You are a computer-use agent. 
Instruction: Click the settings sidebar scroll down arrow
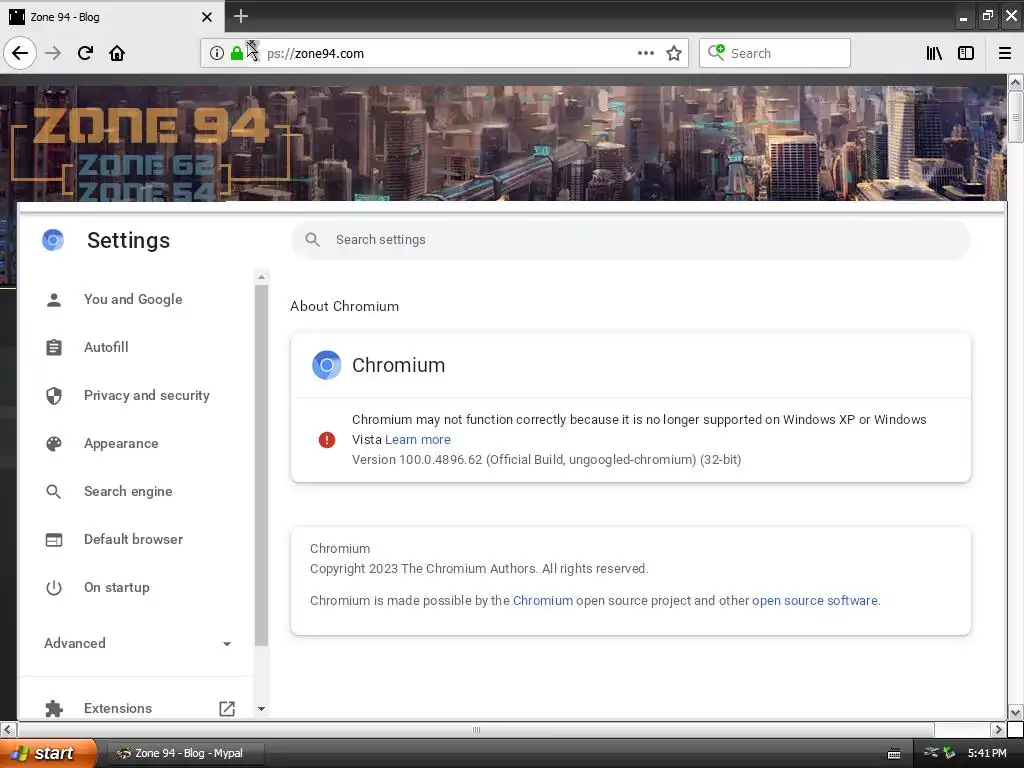pos(261,709)
